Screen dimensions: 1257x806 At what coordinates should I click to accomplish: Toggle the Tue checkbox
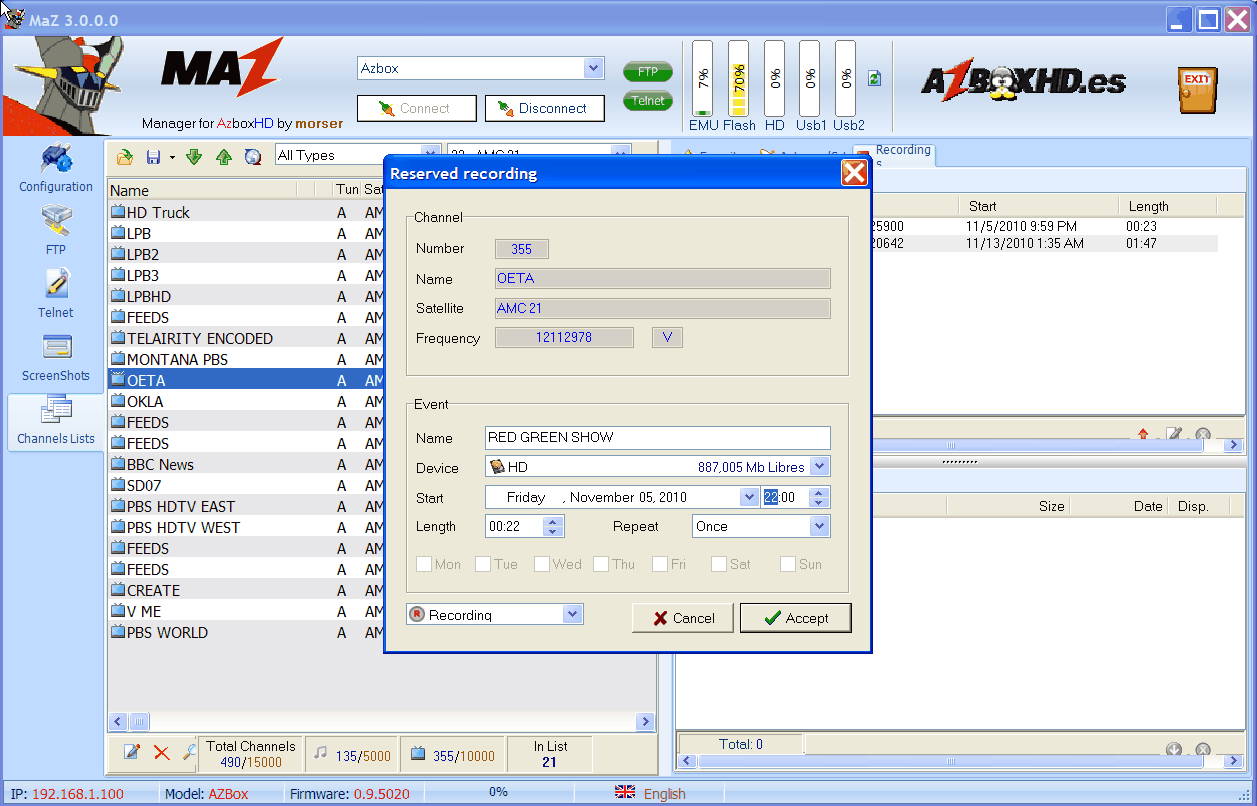[483, 564]
